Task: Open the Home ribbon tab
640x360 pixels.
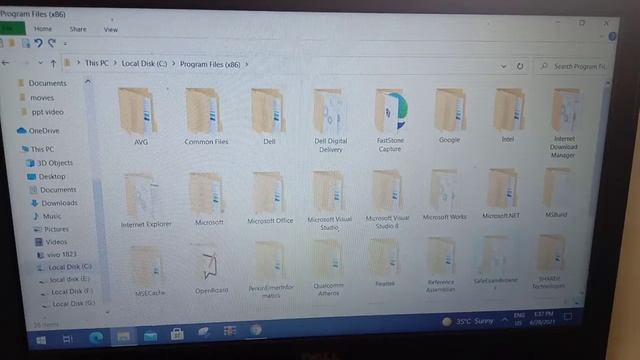Action: pyautogui.click(x=43, y=29)
